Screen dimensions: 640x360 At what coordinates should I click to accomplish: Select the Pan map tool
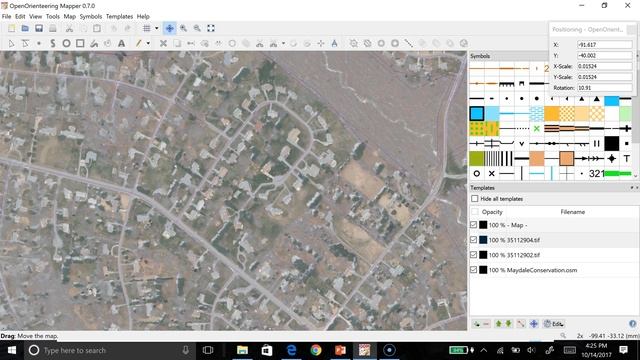tap(169, 28)
